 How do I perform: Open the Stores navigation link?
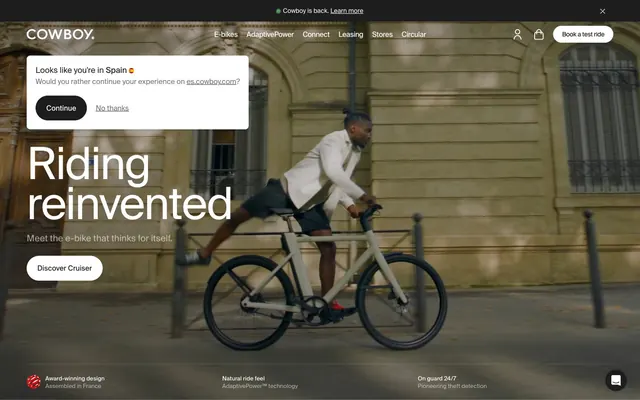pyautogui.click(x=382, y=34)
